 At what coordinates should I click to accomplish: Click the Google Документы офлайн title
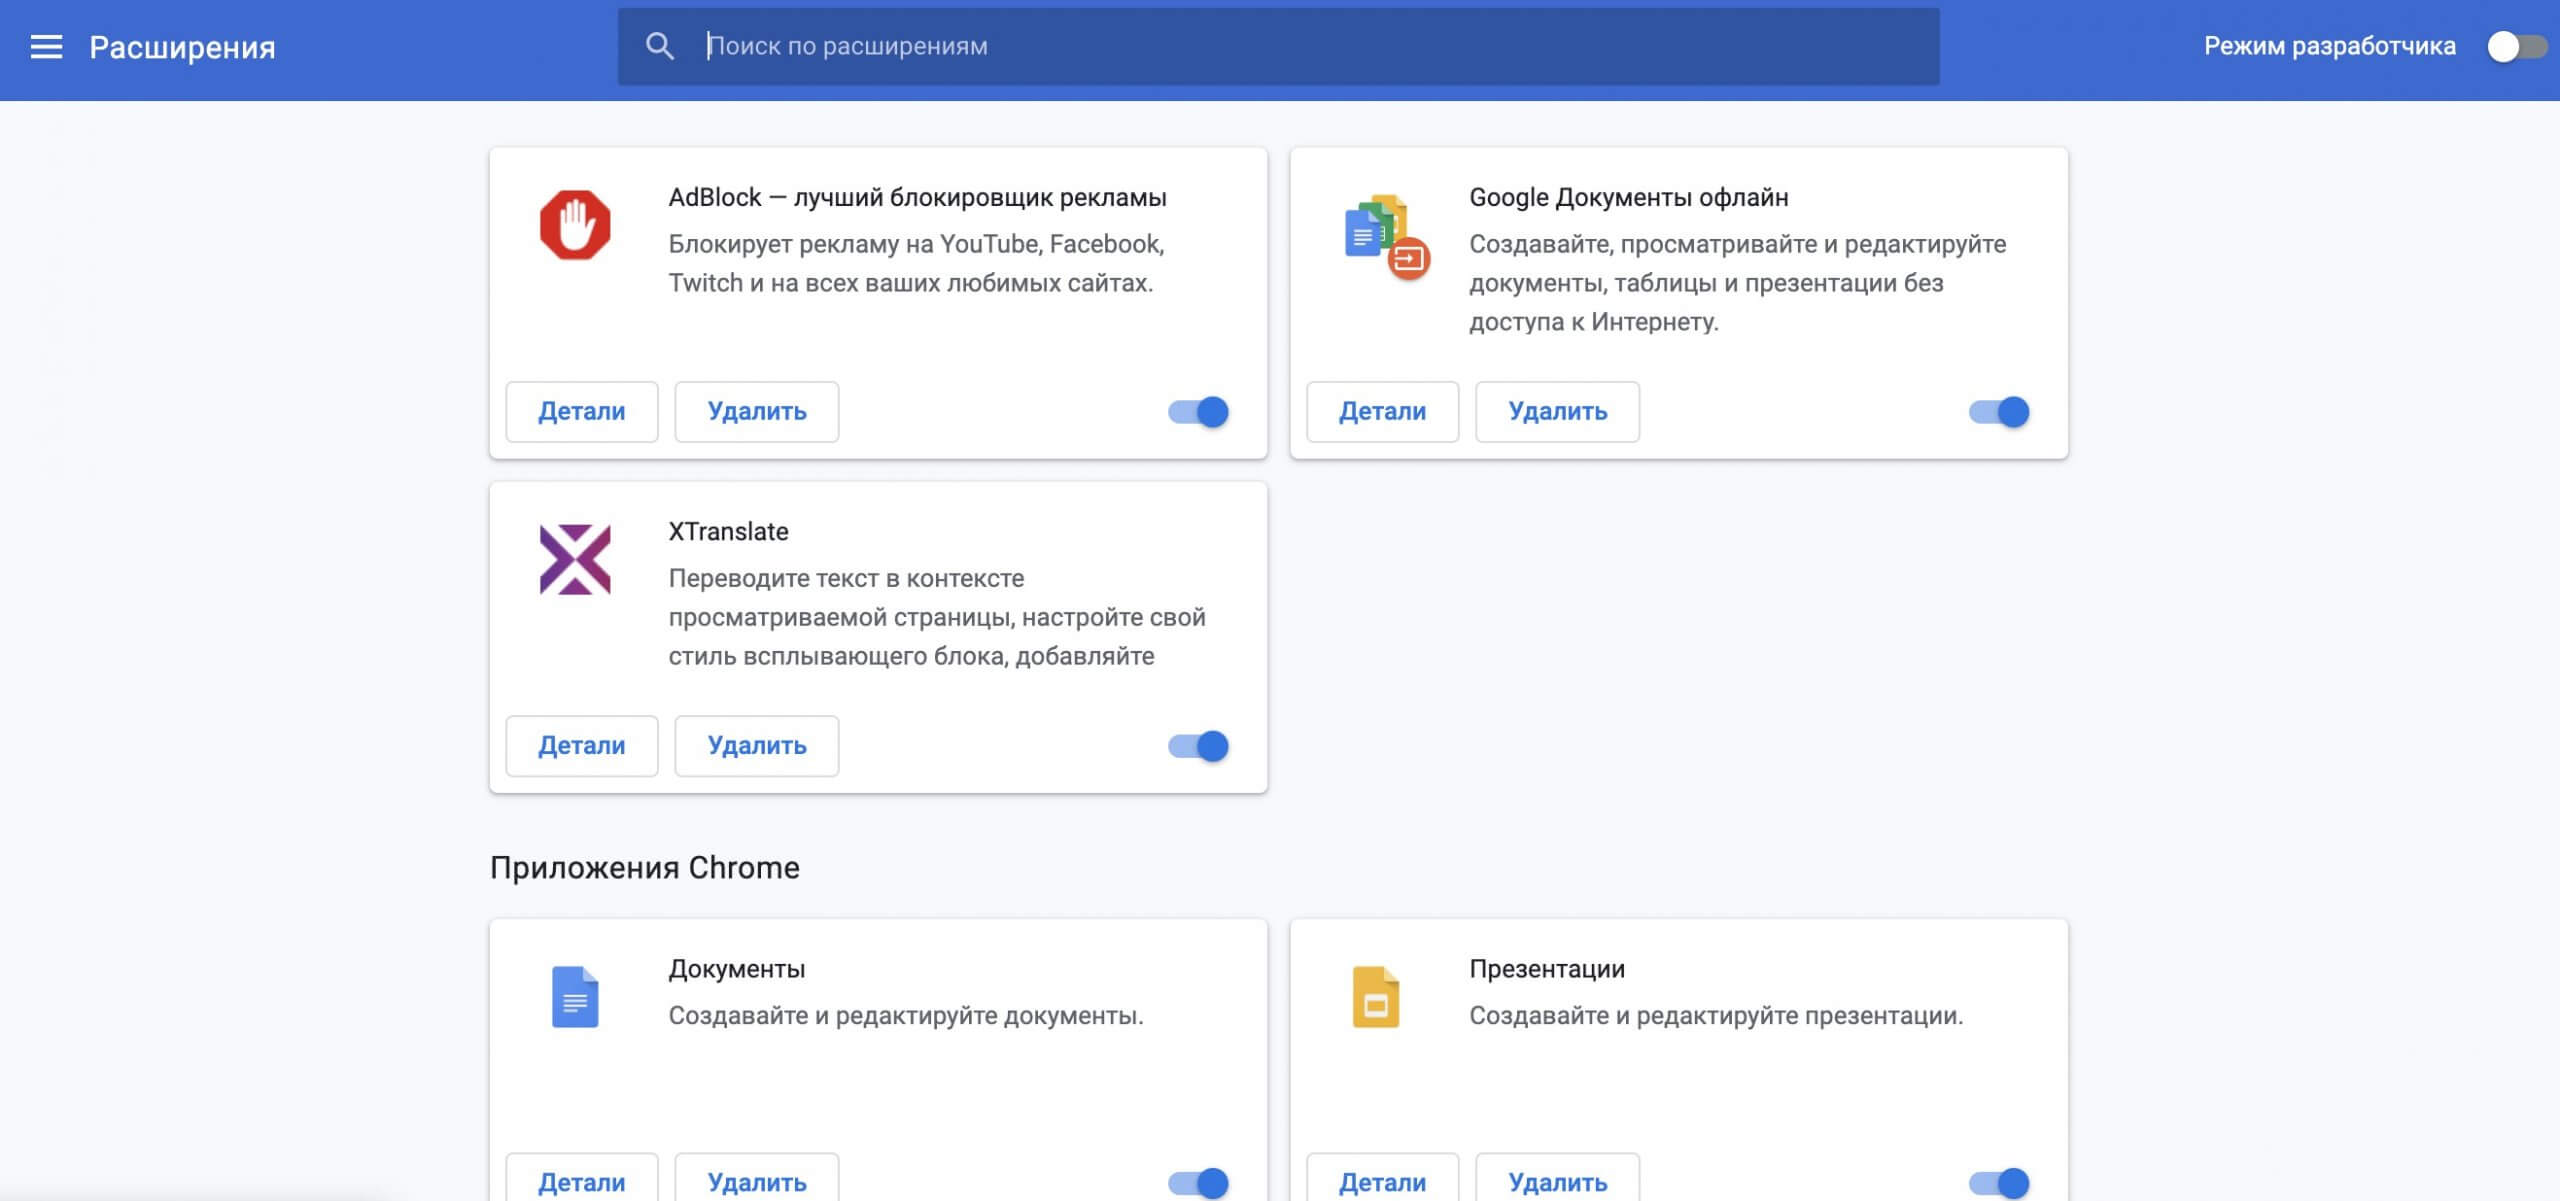point(1629,197)
